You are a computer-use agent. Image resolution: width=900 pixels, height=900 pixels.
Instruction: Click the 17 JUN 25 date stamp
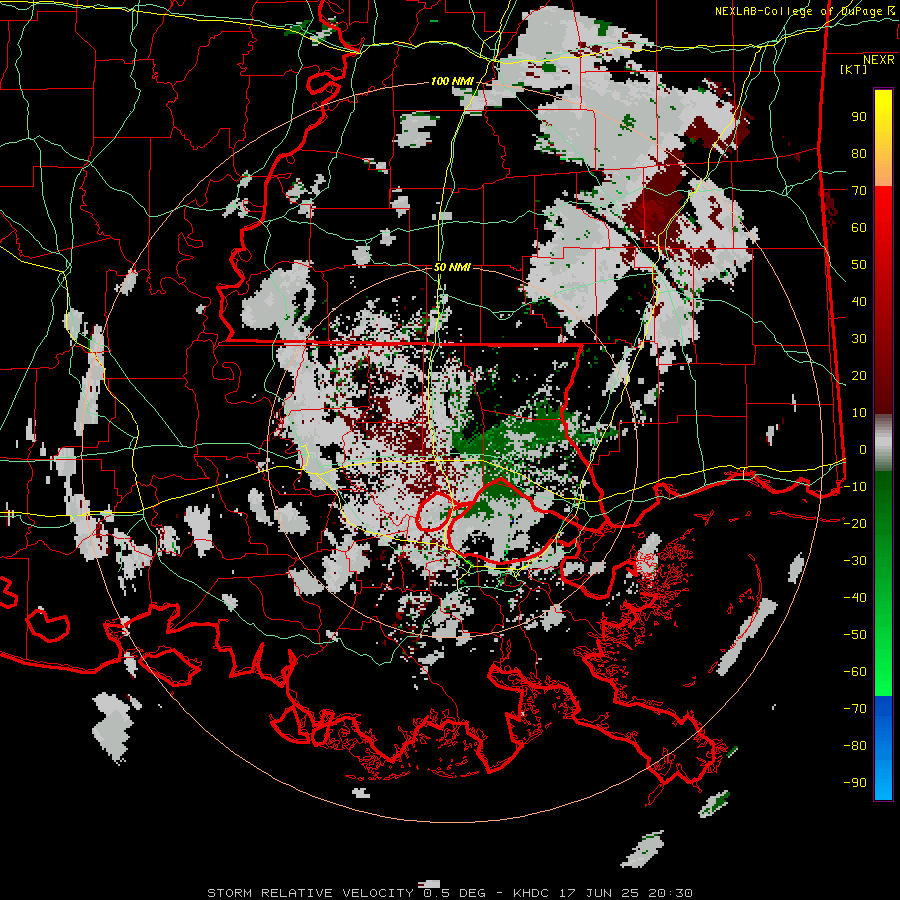[x=600, y=893]
